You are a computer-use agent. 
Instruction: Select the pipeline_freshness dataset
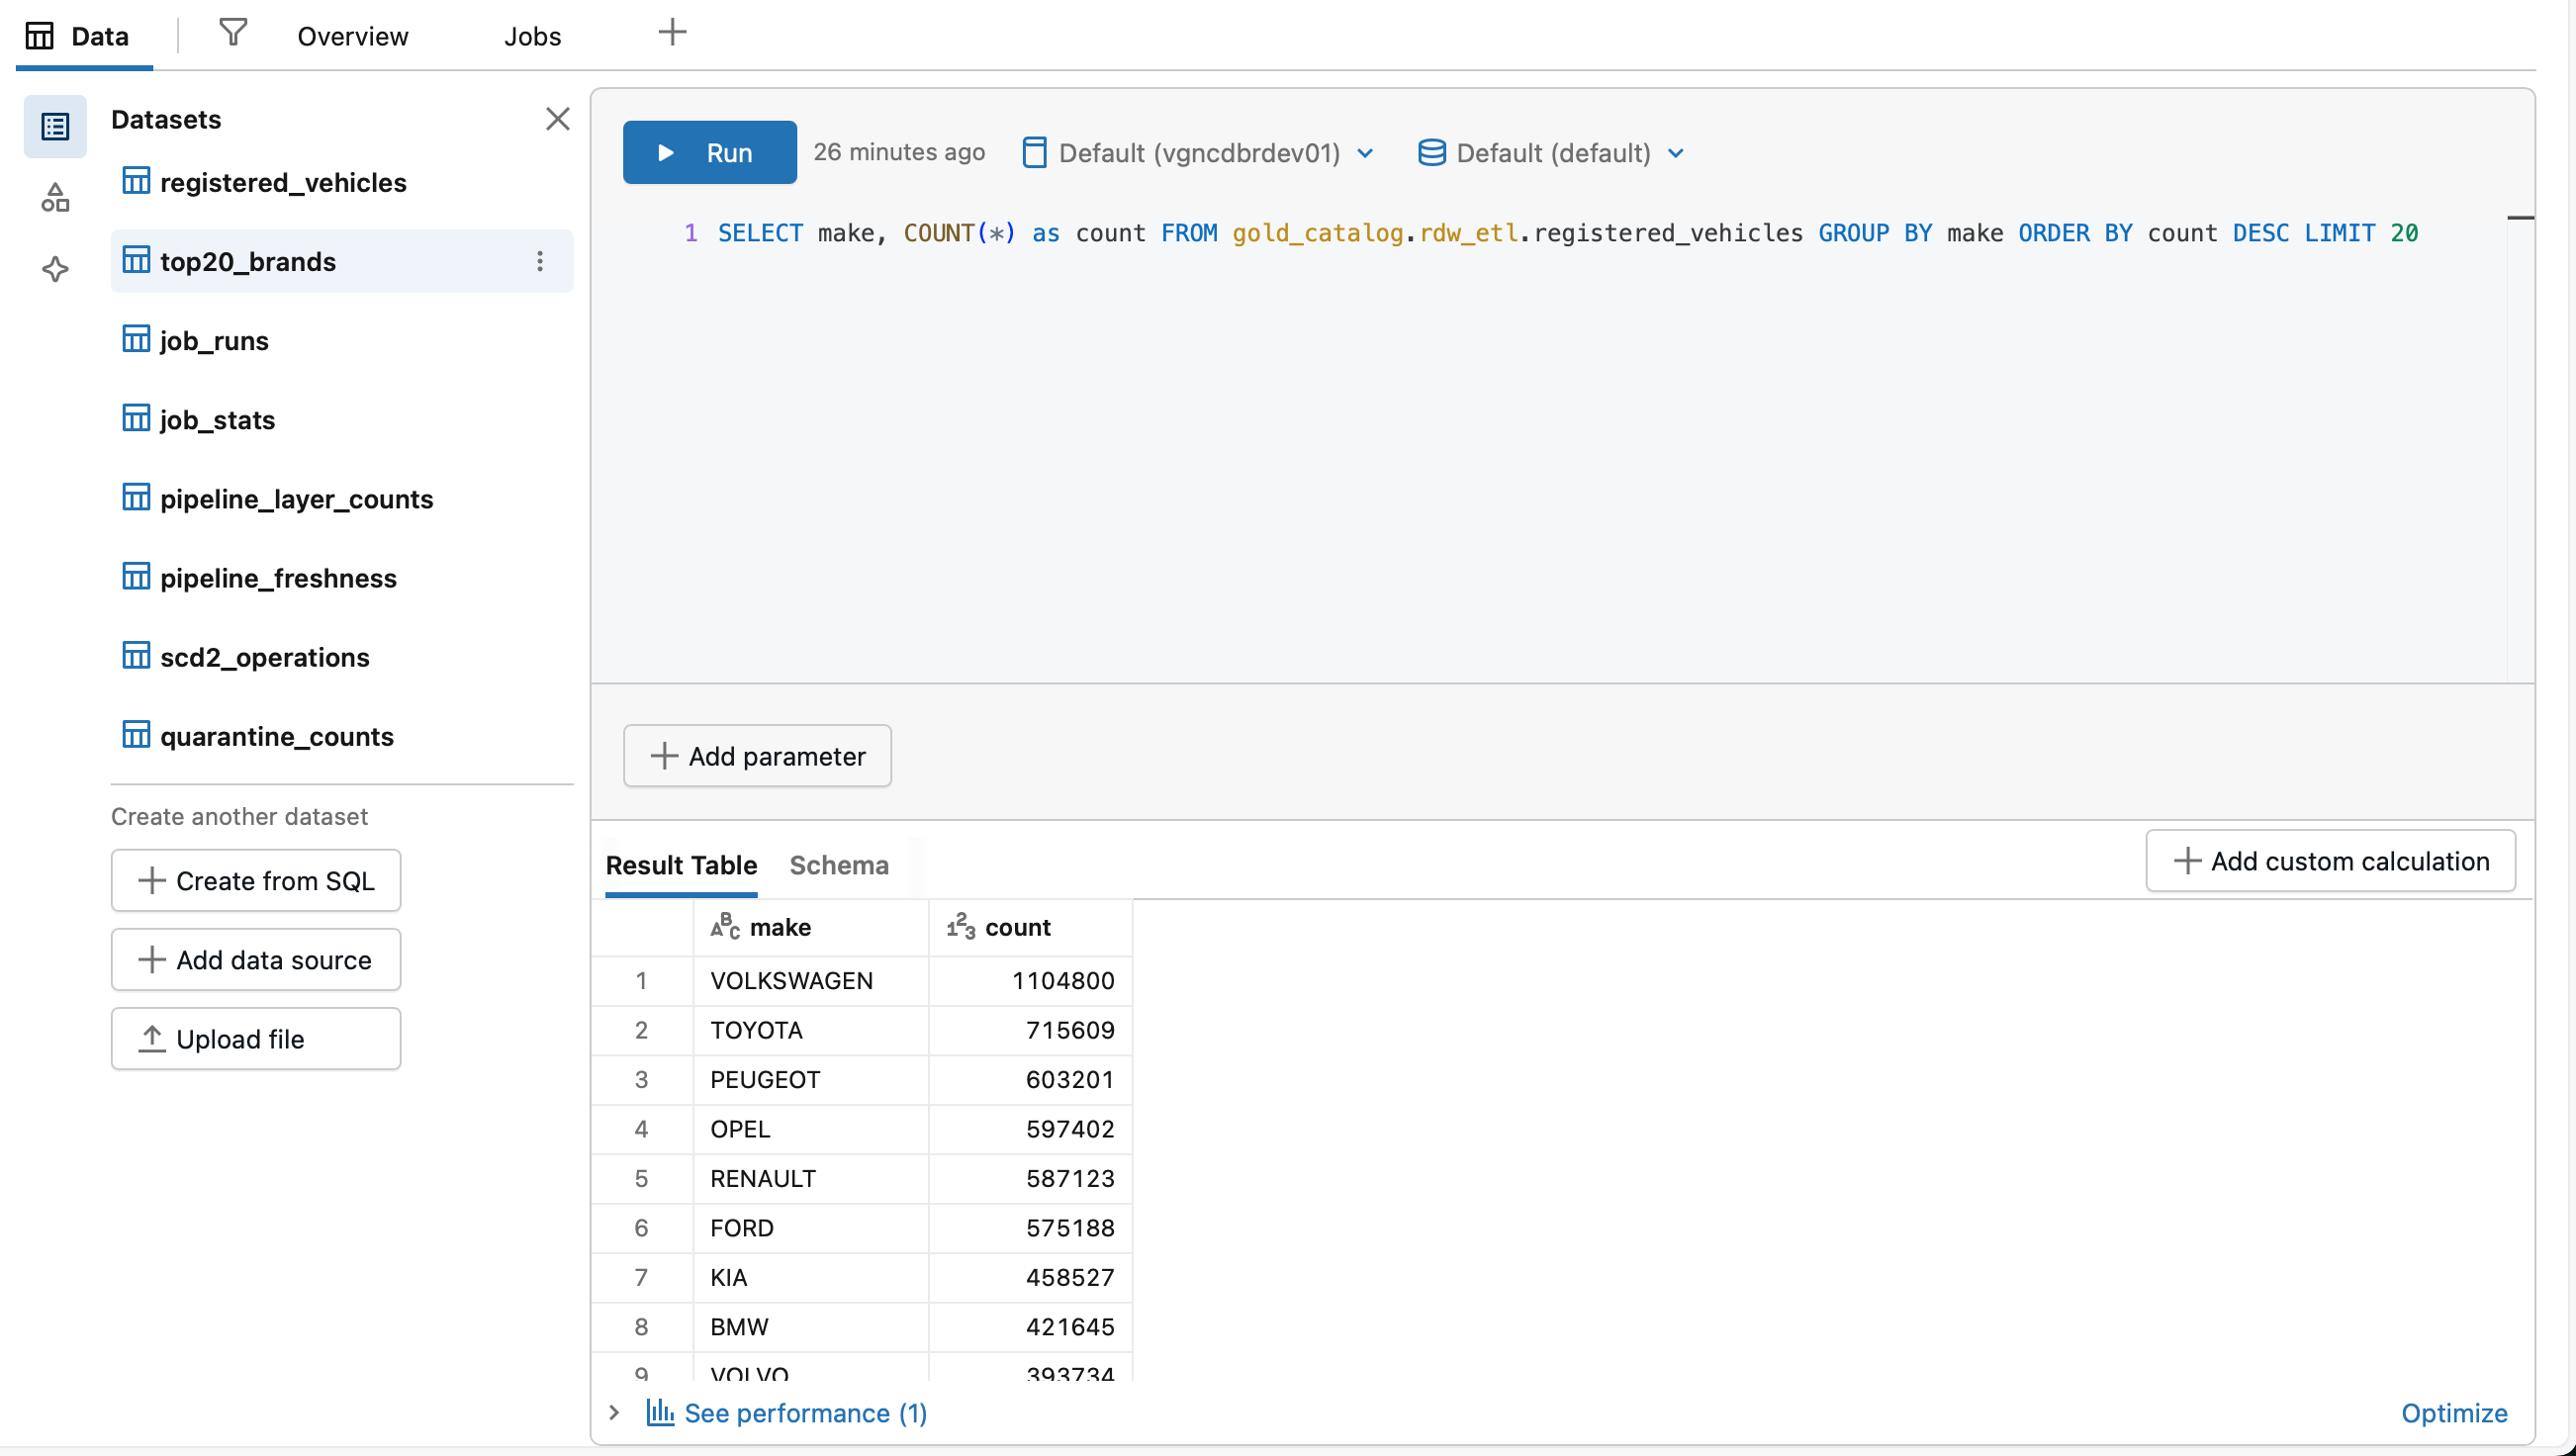278,578
